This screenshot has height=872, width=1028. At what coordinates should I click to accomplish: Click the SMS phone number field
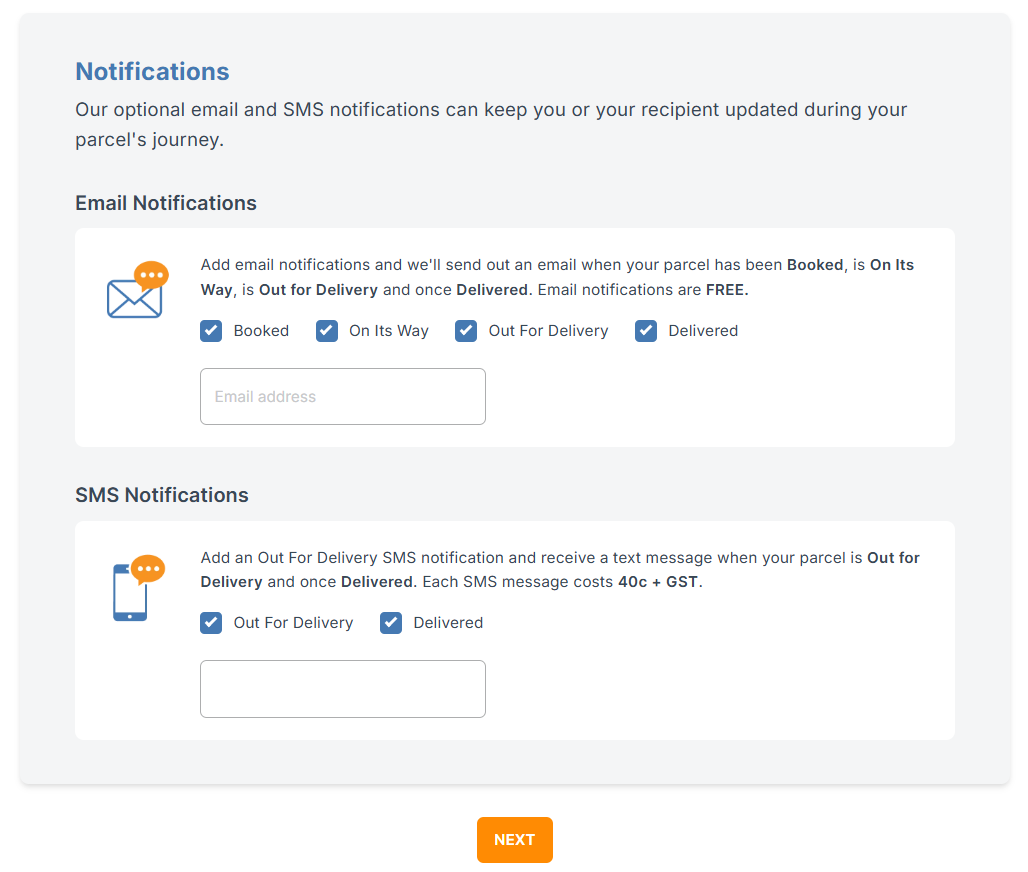pyautogui.click(x=342, y=689)
